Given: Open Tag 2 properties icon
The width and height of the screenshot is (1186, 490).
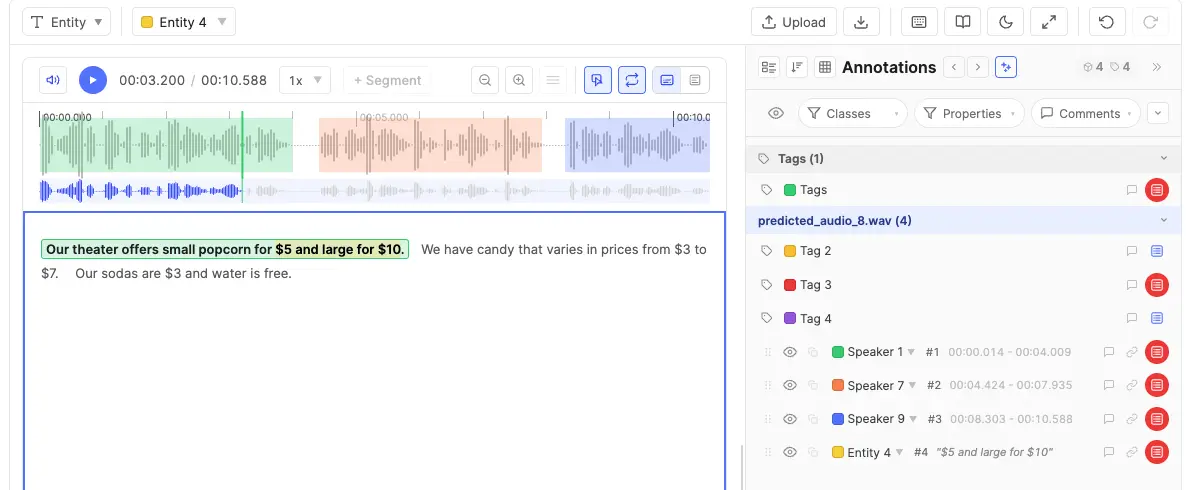Looking at the screenshot, I should [x=1157, y=251].
